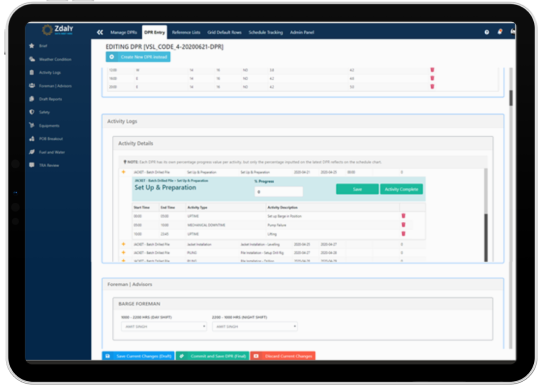Select the DPR Entry tab
Screen dimensions: 549x391
point(154,32)
